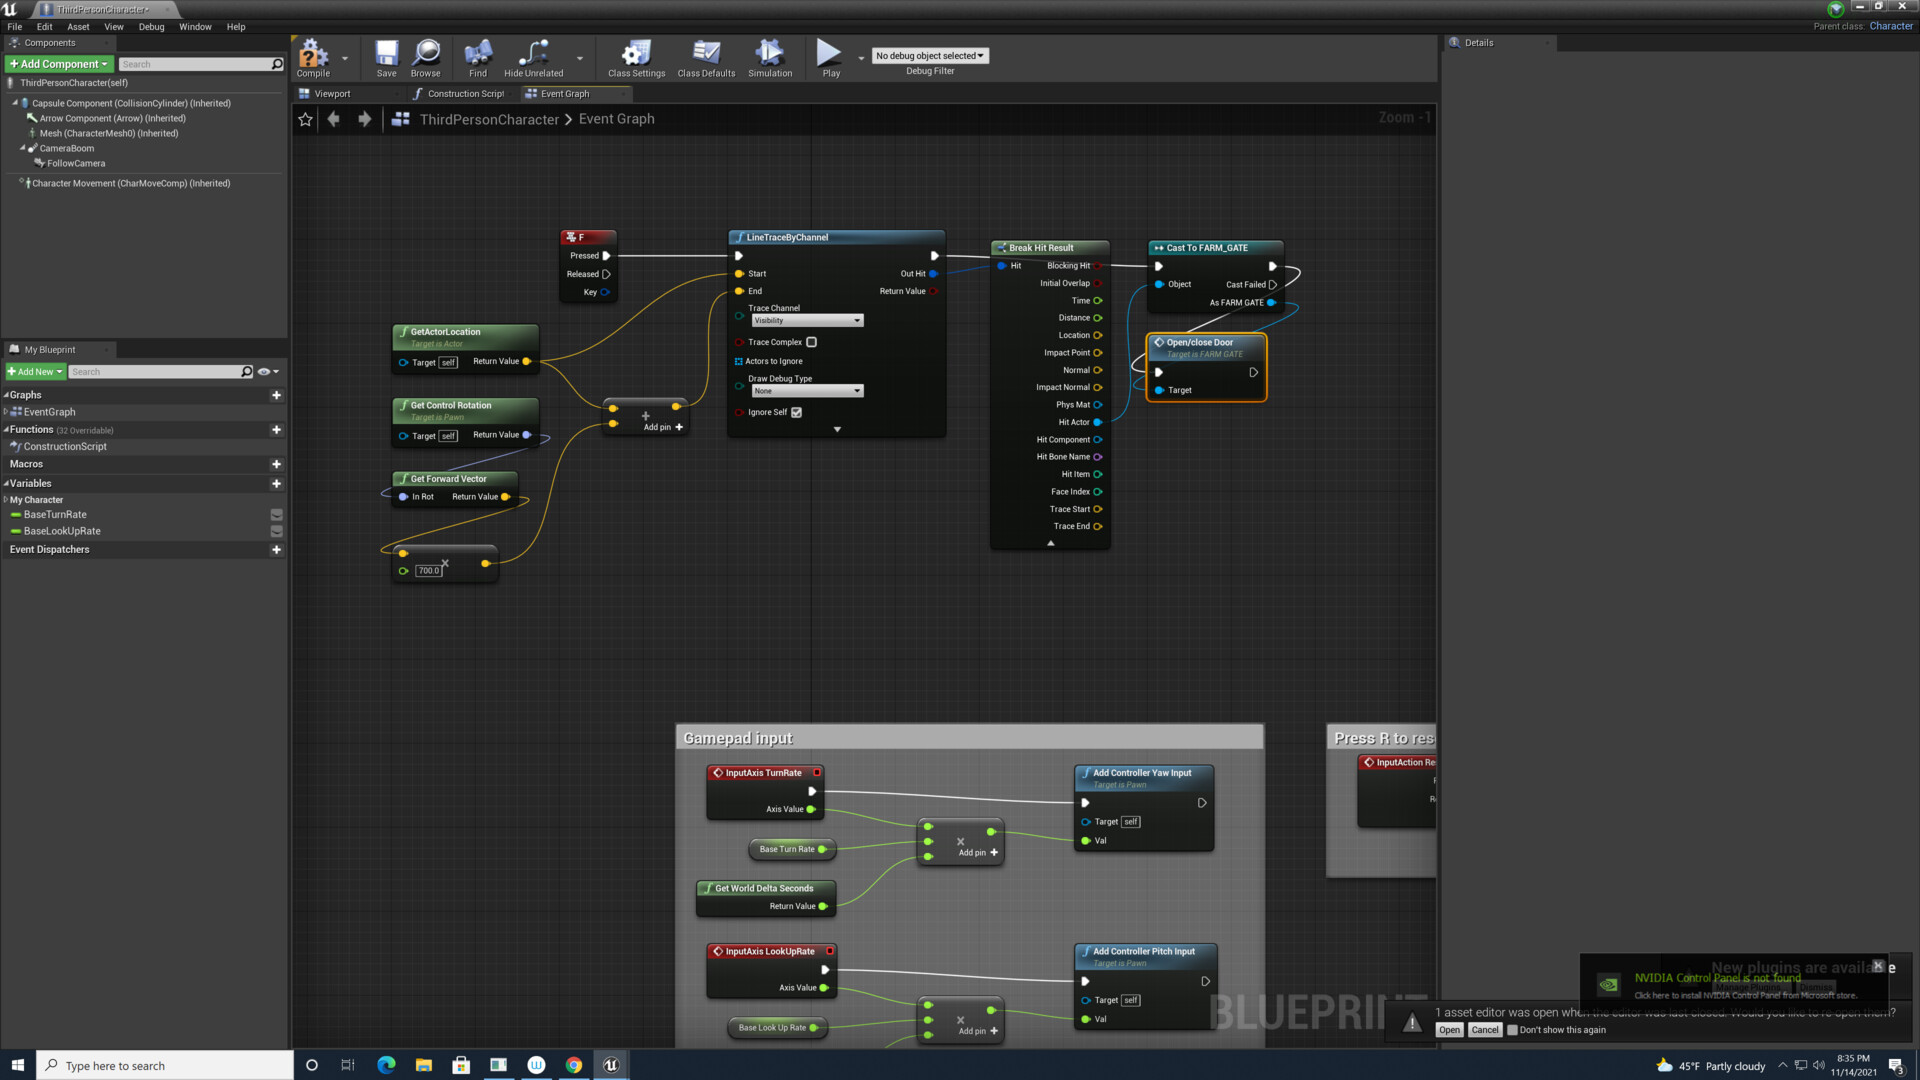
Task: Edit the float value 700.0 input field
Action: 429,570
